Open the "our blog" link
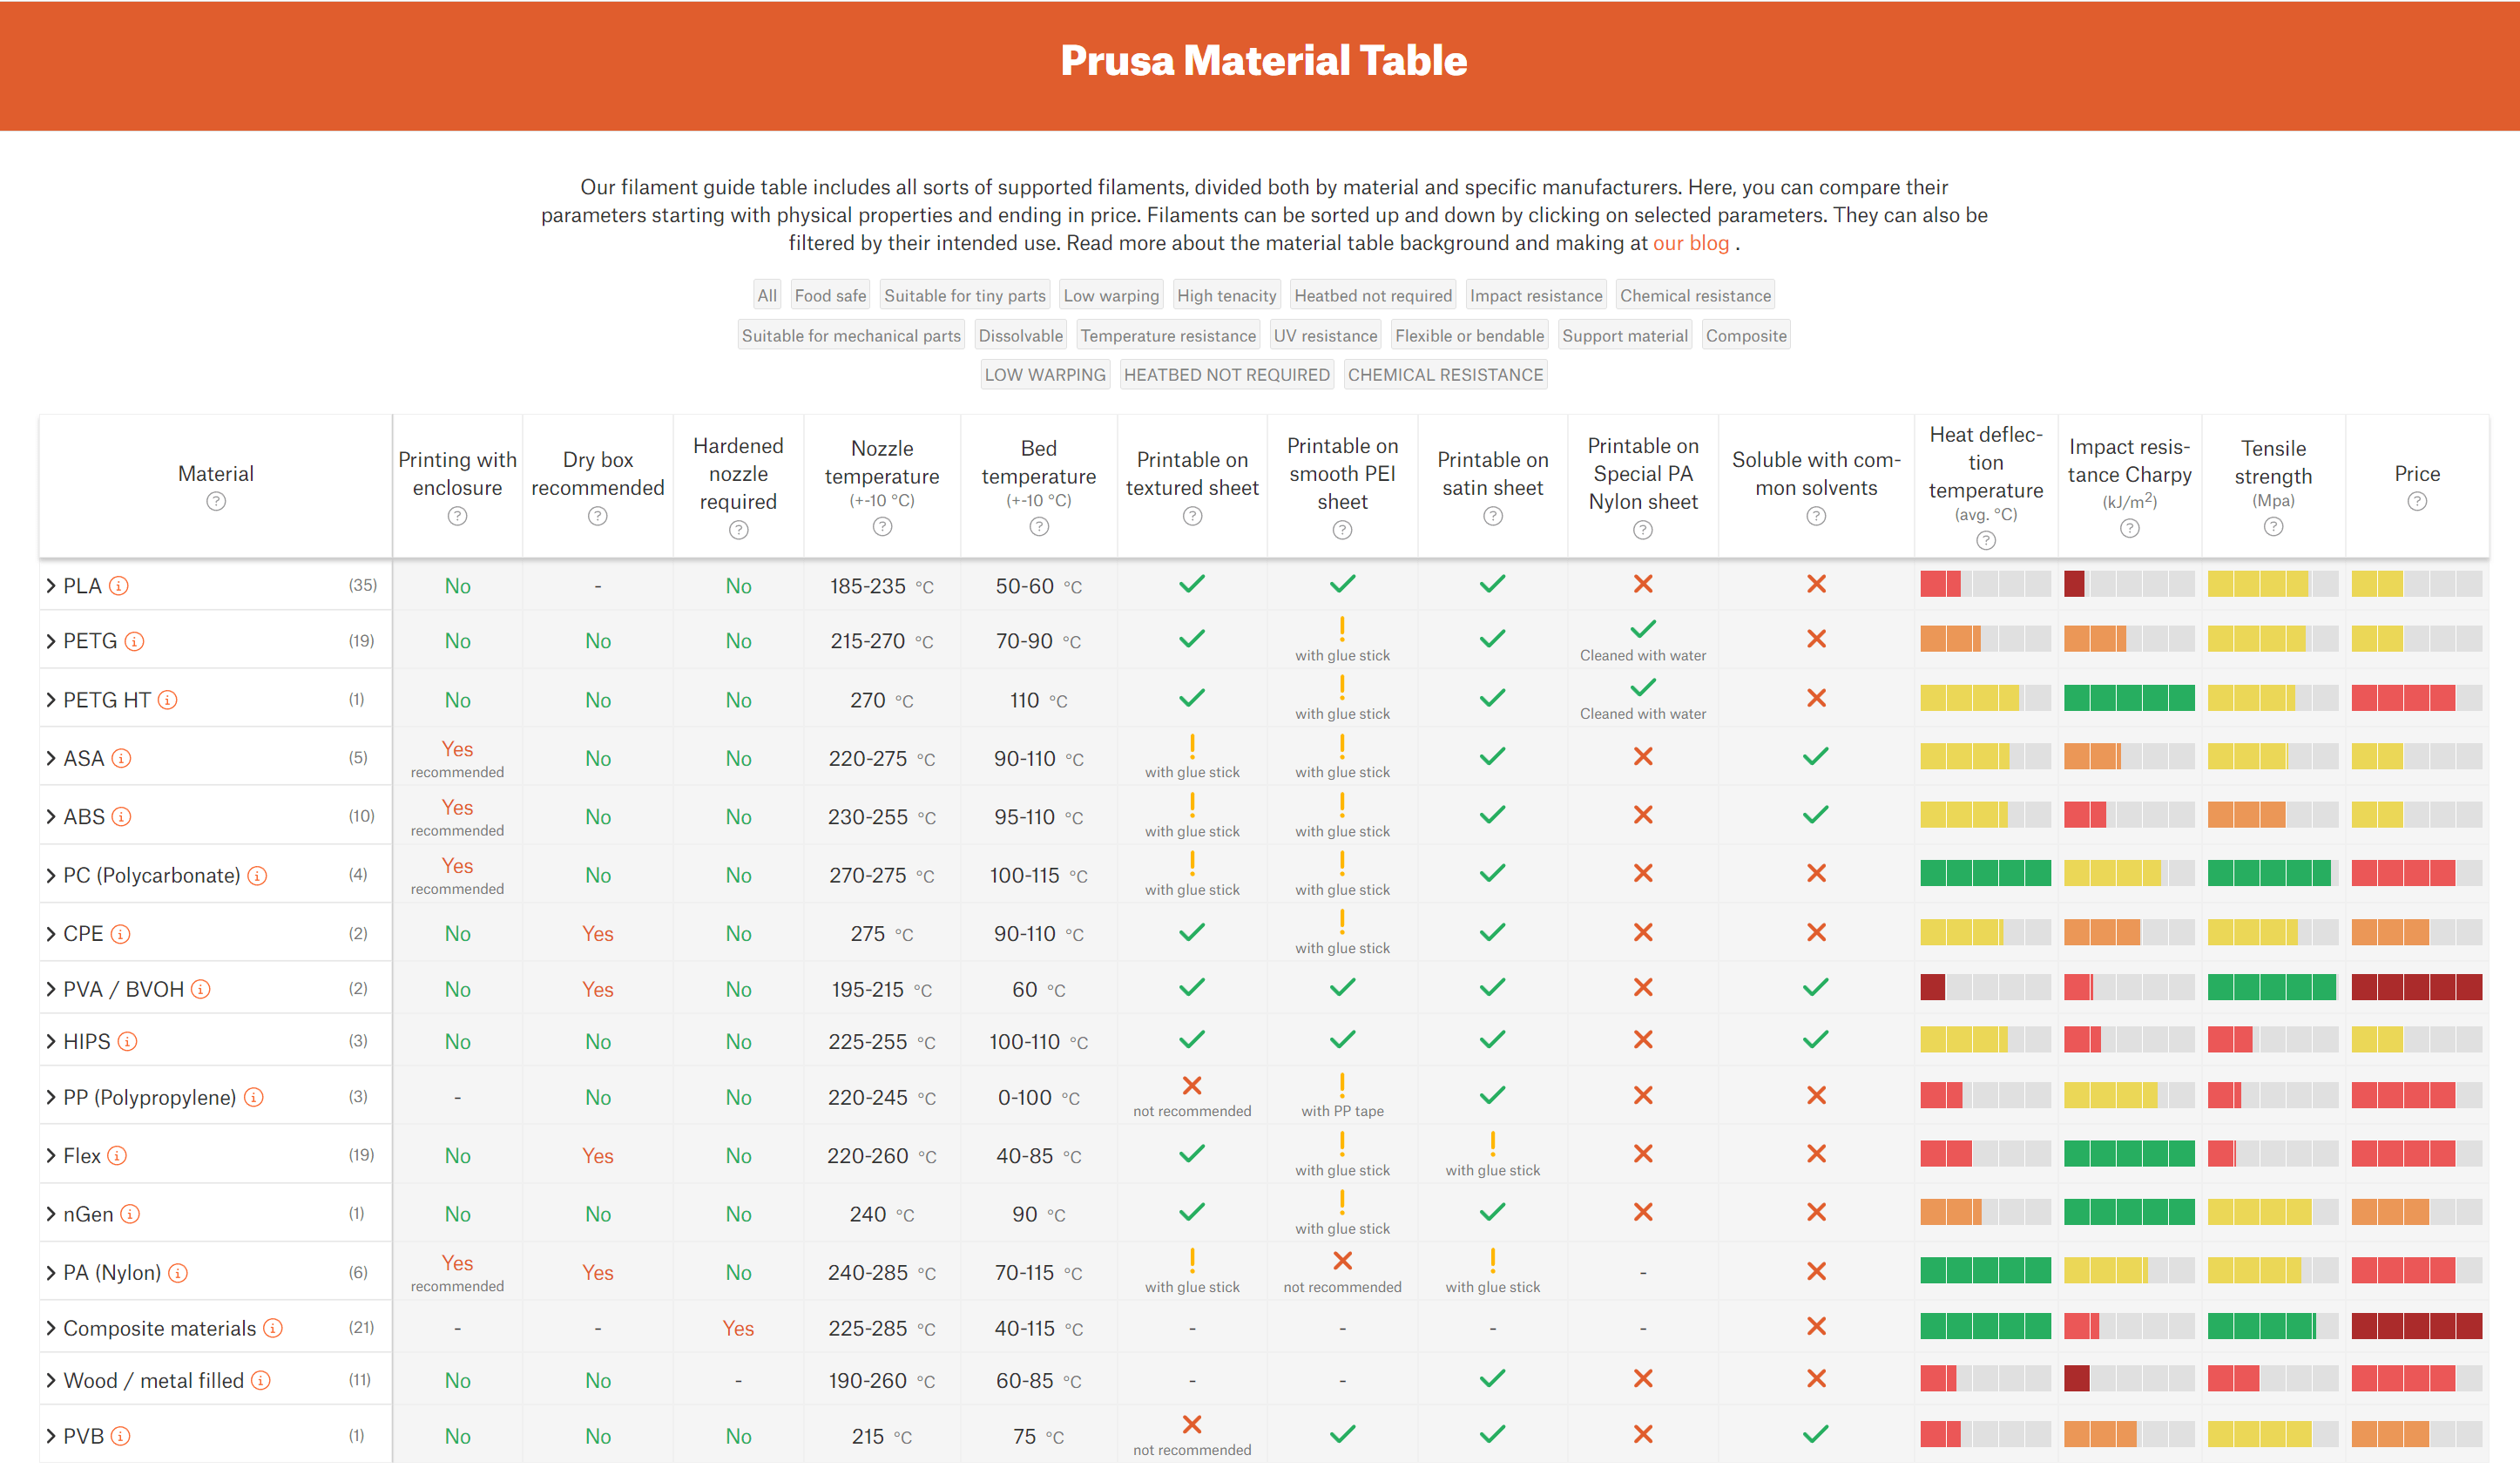 pos(1690,243)
